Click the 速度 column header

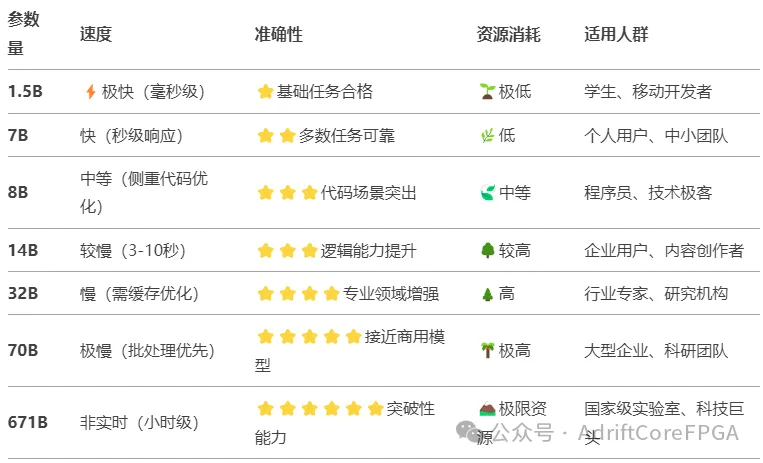pyautogui.click(x=96, y=35)
